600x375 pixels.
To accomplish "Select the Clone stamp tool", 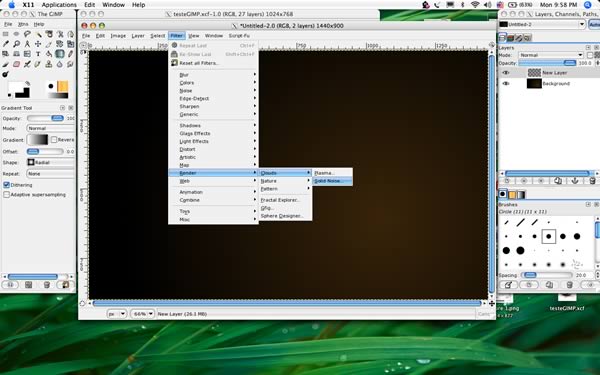I will coord(49,64).
